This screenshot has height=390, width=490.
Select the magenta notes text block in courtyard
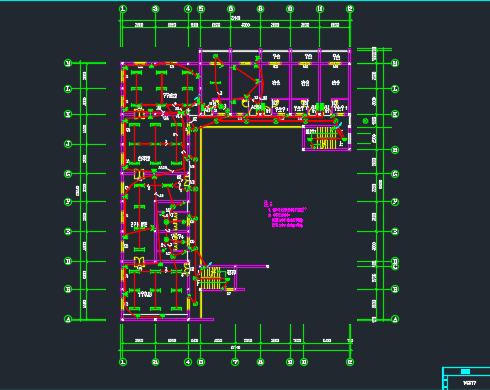tap(285, 214)
